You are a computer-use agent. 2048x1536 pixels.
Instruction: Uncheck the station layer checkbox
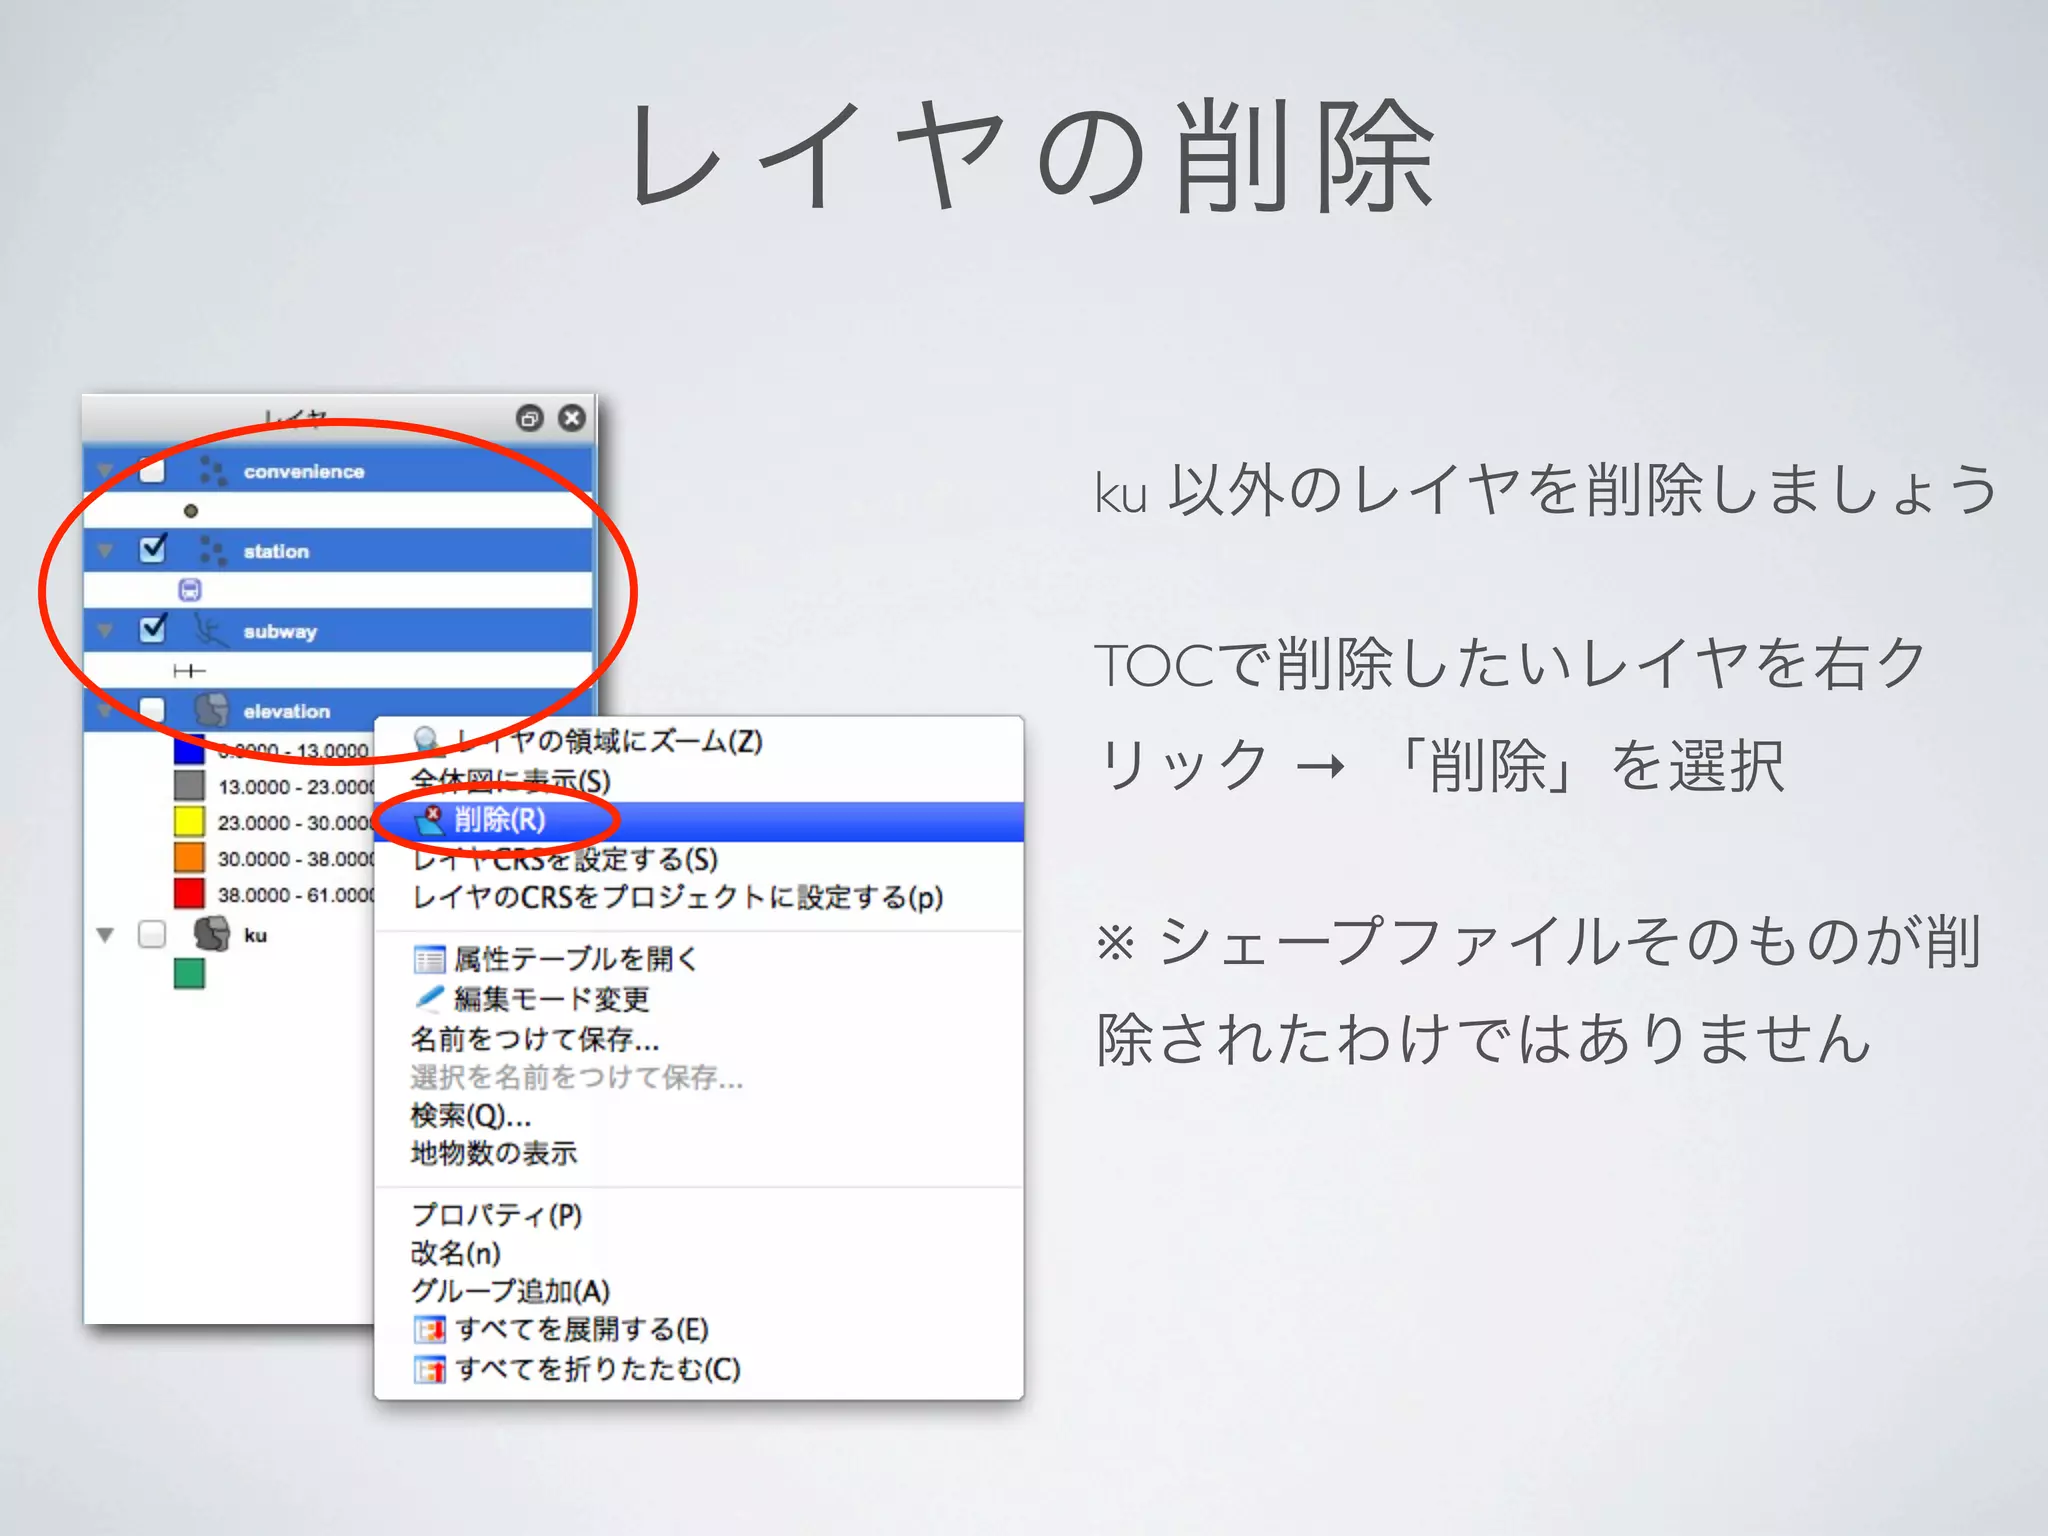(153, 549)
